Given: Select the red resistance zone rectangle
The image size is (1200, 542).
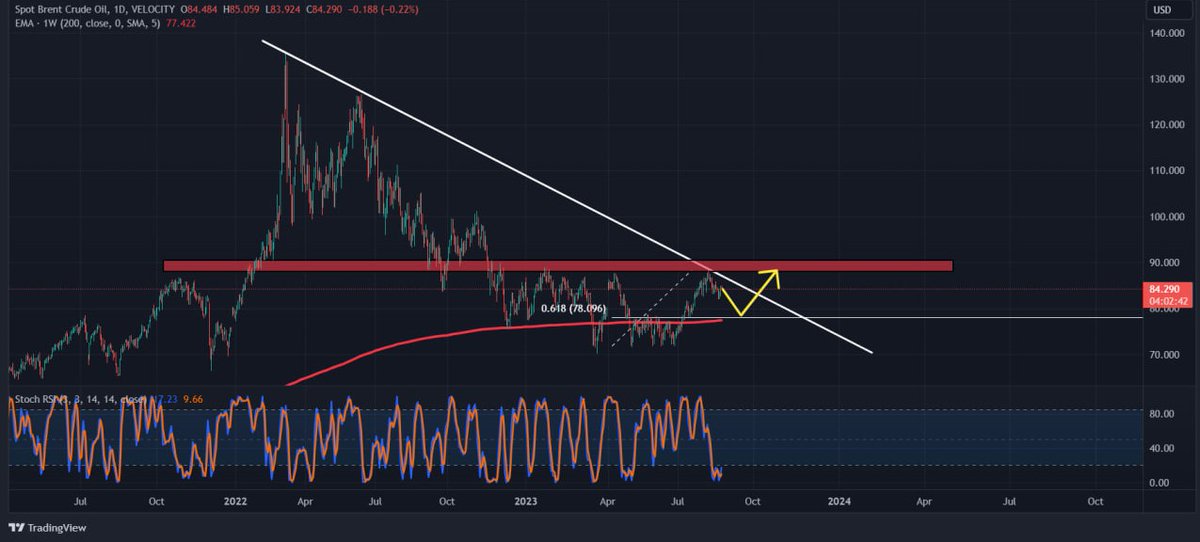Looking at the screenshot, I should click(557, 266).
